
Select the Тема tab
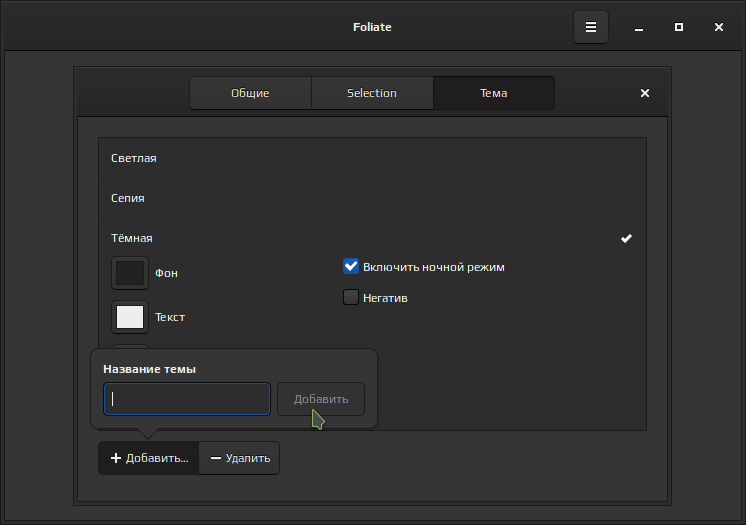[x=493, y=93]
